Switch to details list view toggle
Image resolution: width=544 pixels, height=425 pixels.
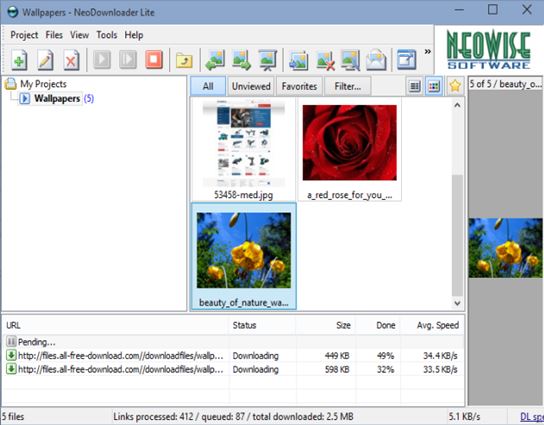coord(414,86)
